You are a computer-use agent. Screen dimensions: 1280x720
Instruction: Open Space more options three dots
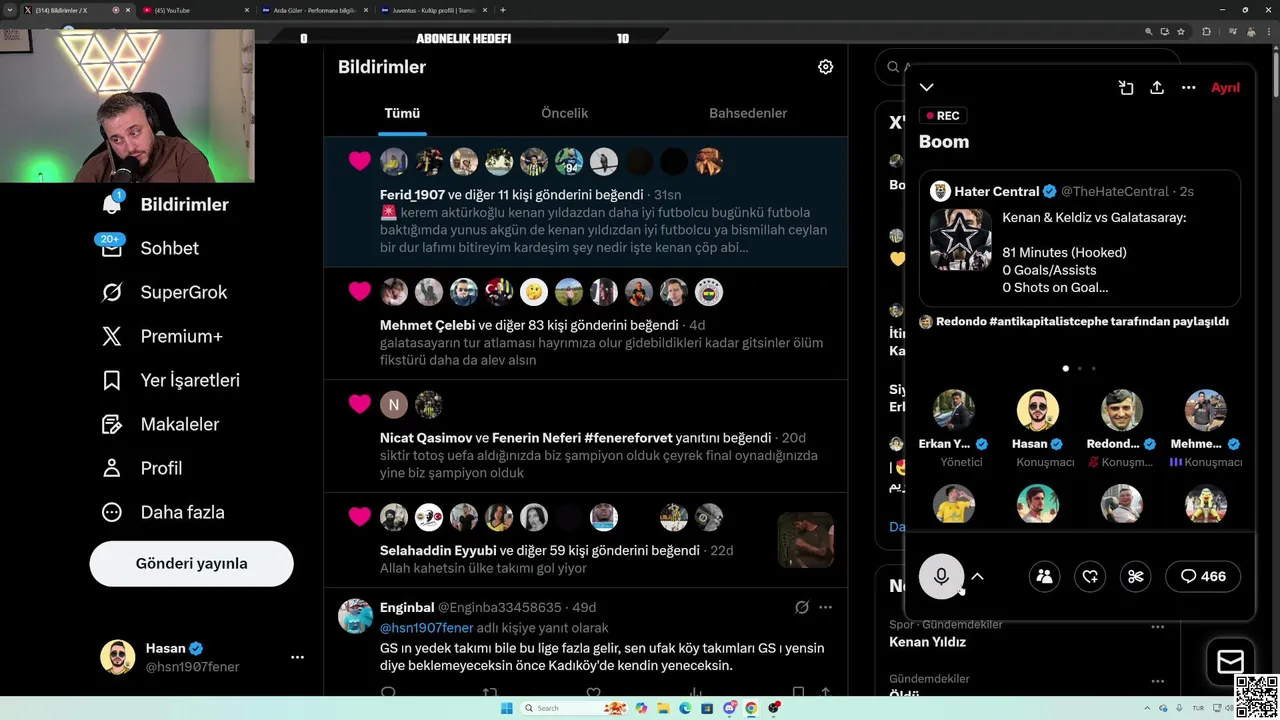[x=1188, y=88]
